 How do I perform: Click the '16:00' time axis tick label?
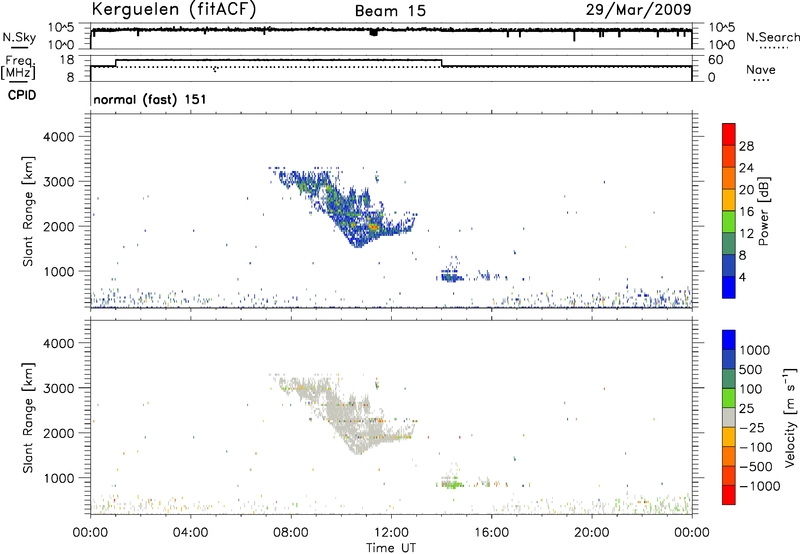point(491,533)
